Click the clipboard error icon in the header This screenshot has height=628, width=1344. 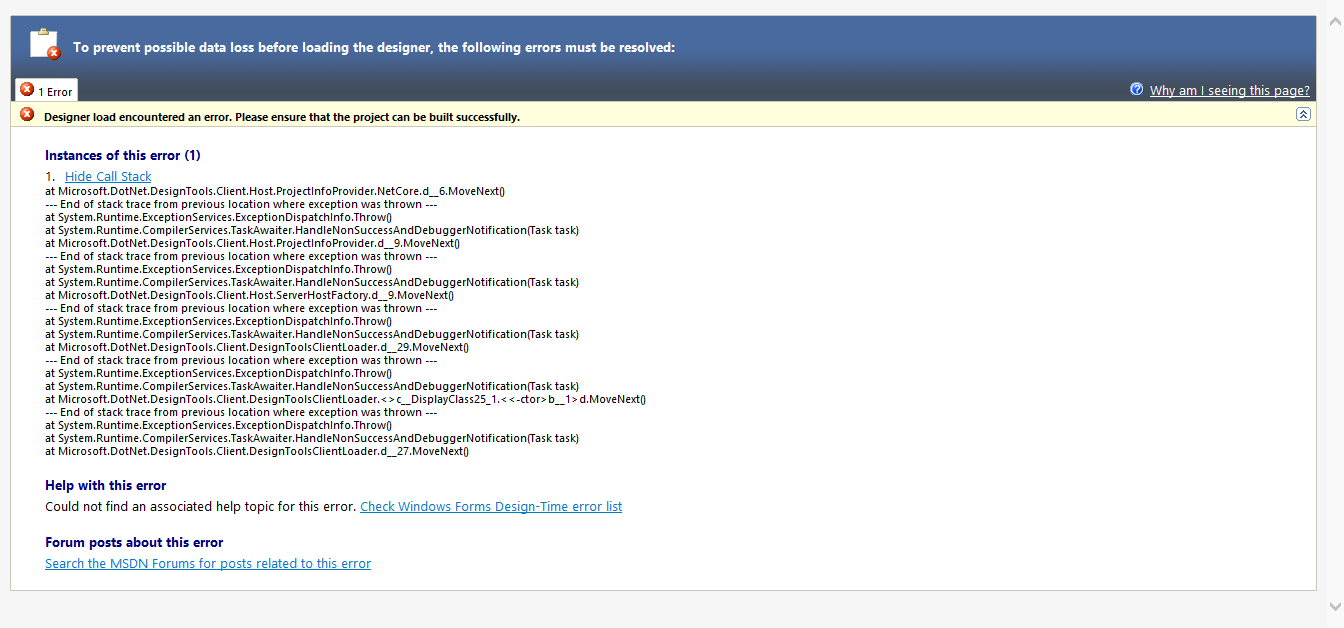[45, 44]
